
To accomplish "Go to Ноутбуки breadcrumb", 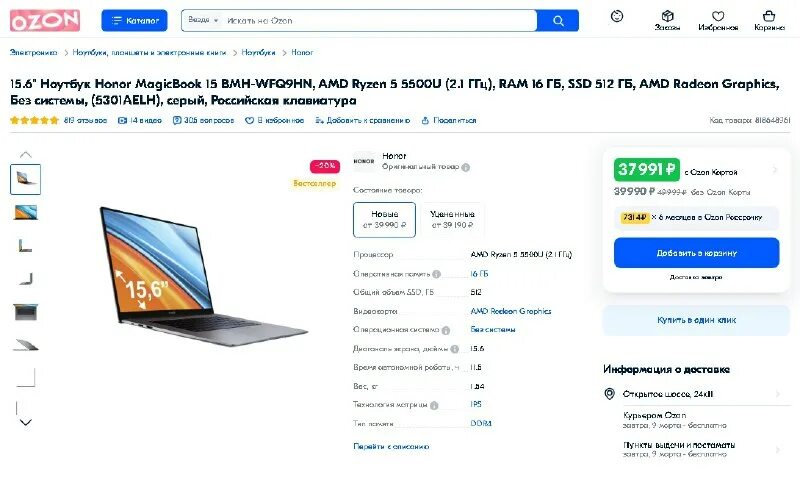I will click(258, 52).
